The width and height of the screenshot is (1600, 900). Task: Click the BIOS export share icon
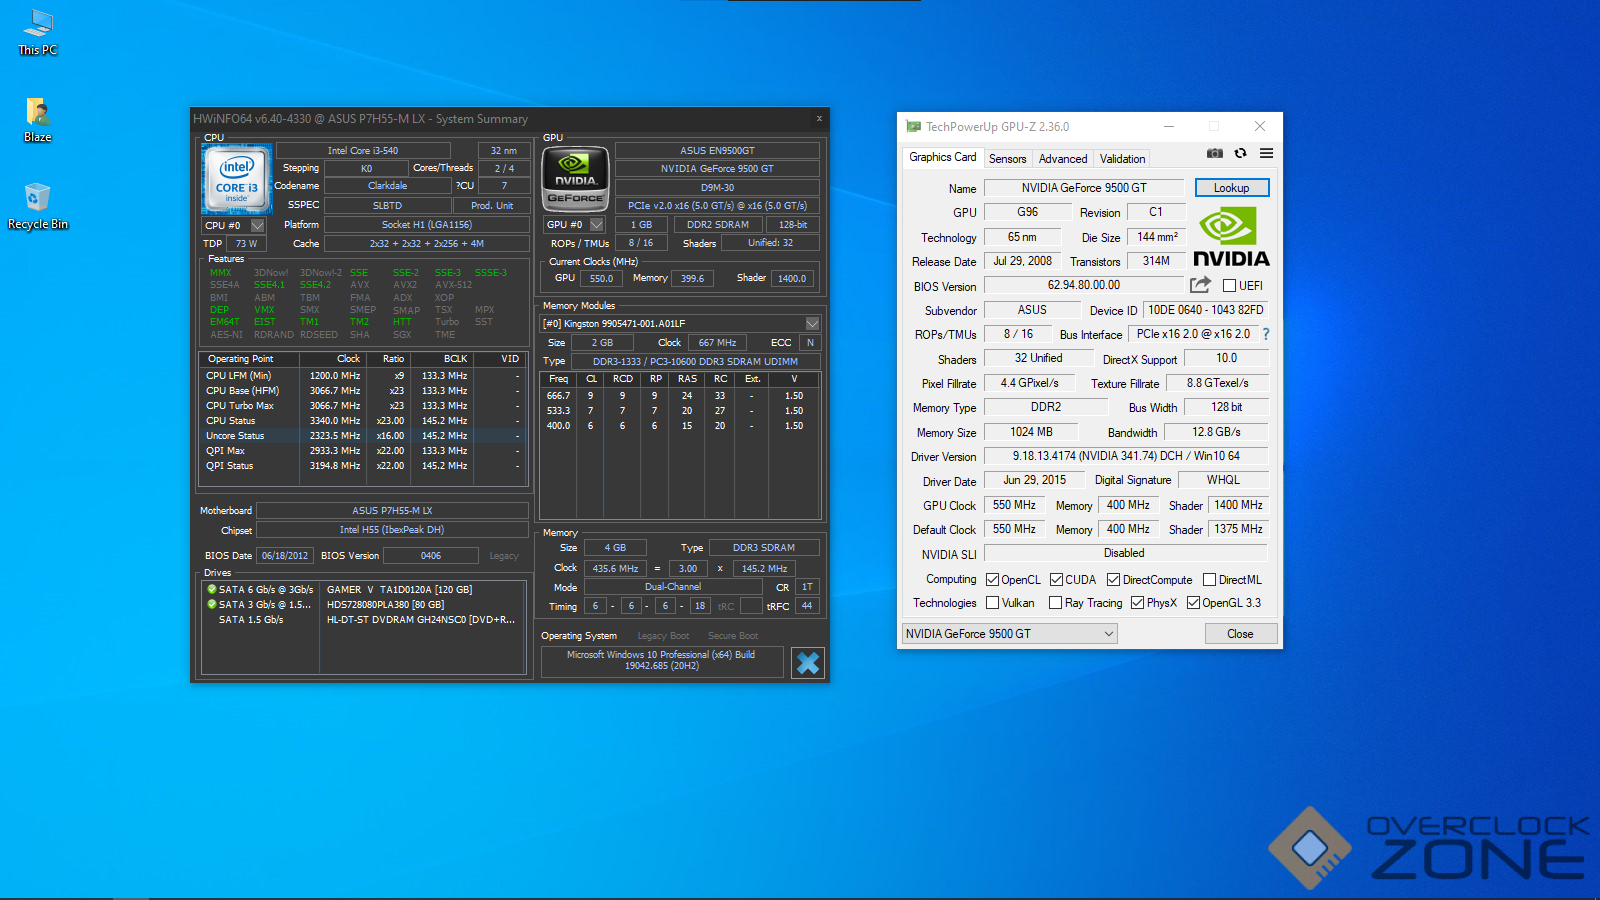(1200, 285)
